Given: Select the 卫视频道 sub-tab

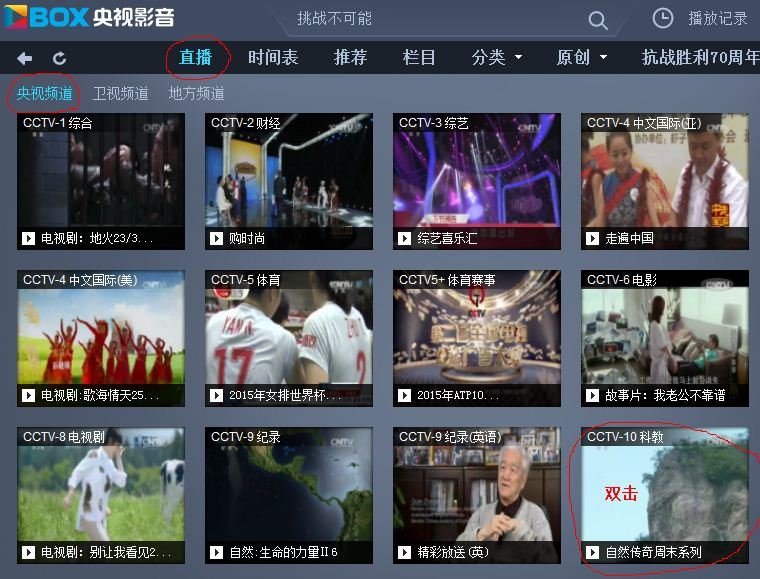Looking at the screenshot, I should tap(121, 93).
